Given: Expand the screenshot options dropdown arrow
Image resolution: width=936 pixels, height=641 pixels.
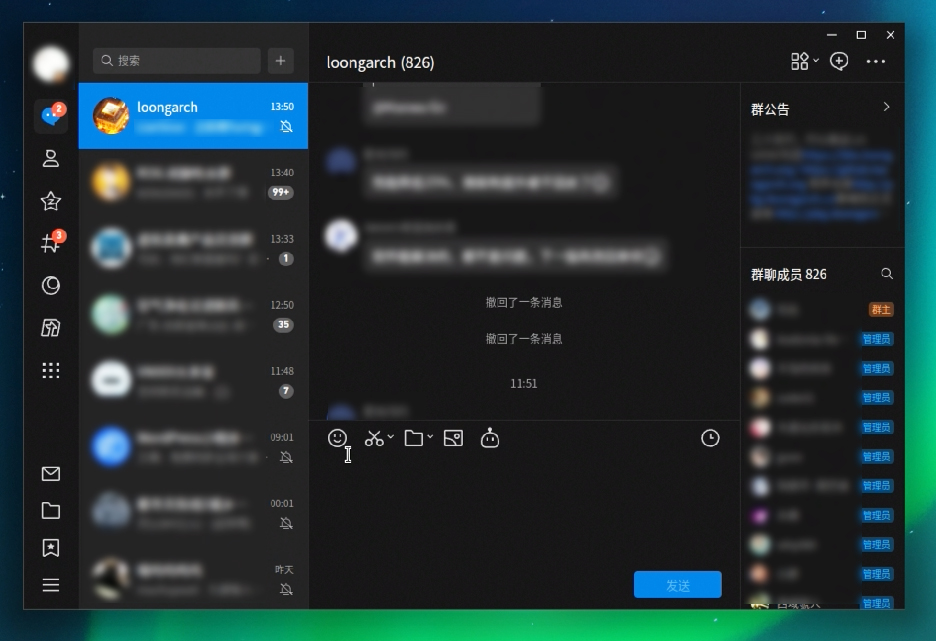Looking at the screenshot, I should pyautogui.click(x=391, y=438).
